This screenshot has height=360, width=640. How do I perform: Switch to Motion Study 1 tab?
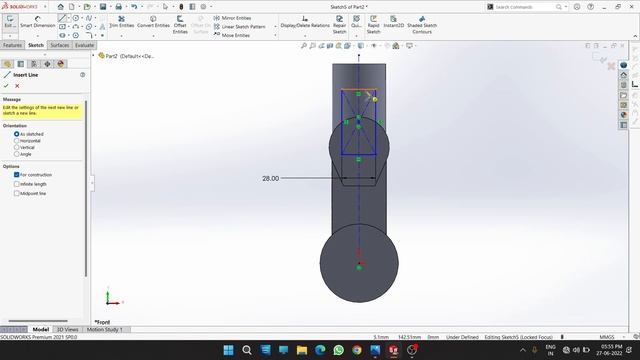[x=104, y=329]
